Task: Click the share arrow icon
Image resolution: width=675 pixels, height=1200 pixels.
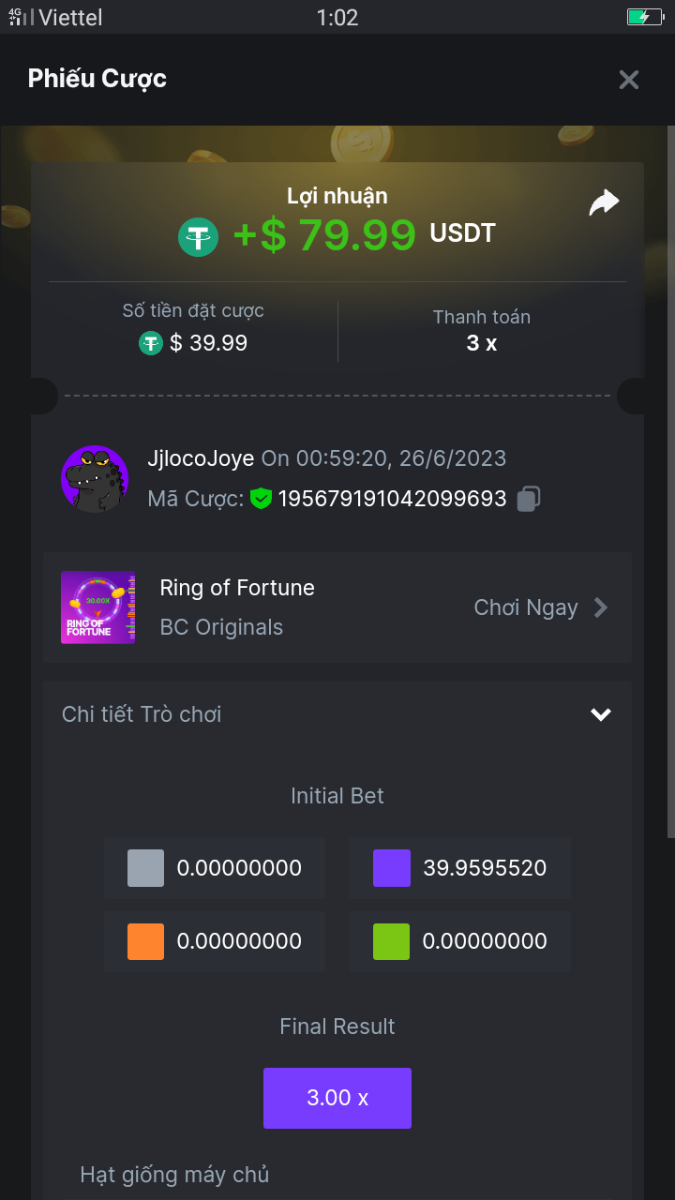Action: coord(603,203)
